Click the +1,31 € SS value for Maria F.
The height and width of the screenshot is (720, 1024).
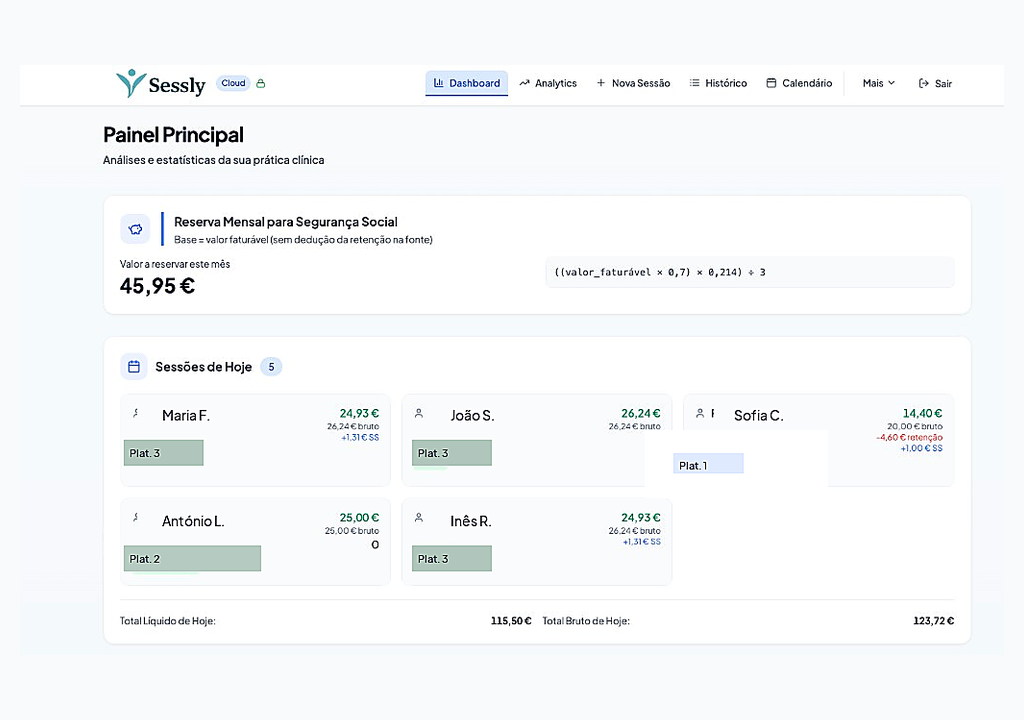tap(360, 438)
